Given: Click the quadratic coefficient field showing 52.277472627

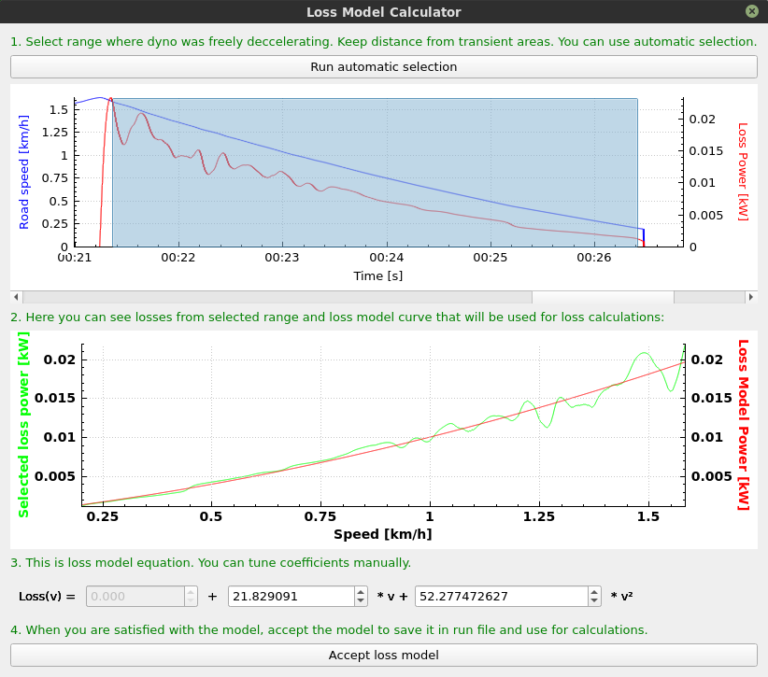Looking at the screenshot, I should click(x=498, y=596).
